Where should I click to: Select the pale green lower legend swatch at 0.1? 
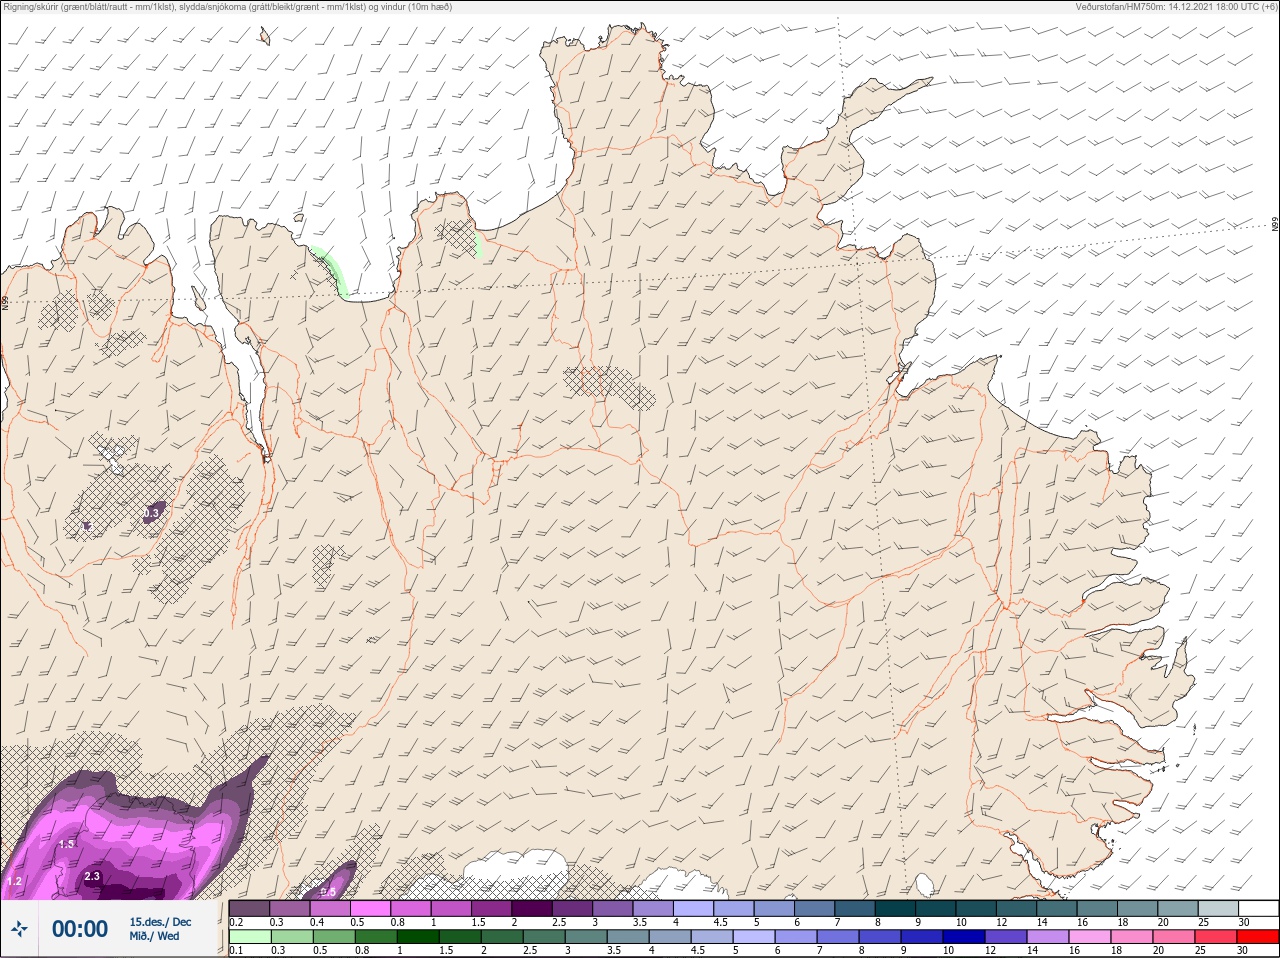[x=249, y=937]
